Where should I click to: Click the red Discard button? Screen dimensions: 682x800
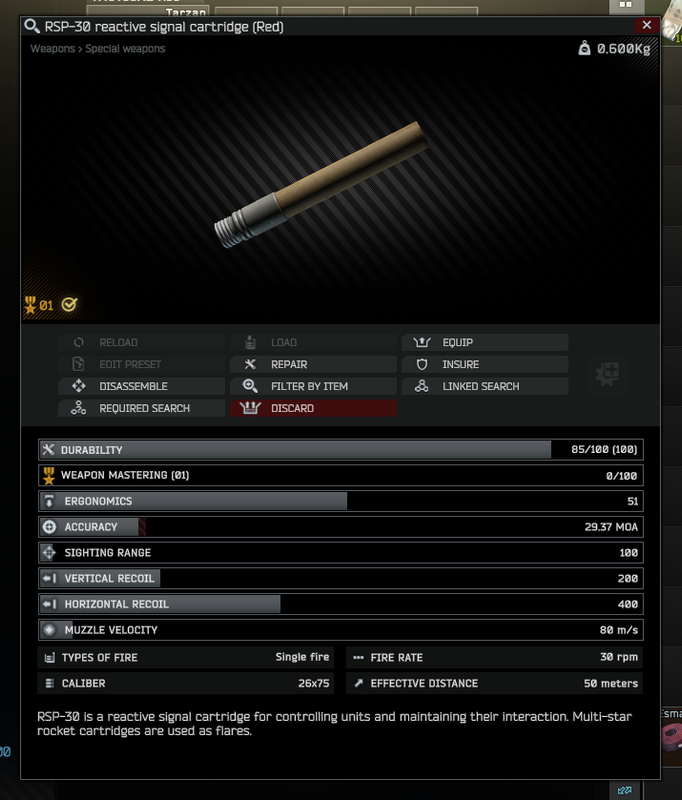pyautogui.click(x=313, y=408)
